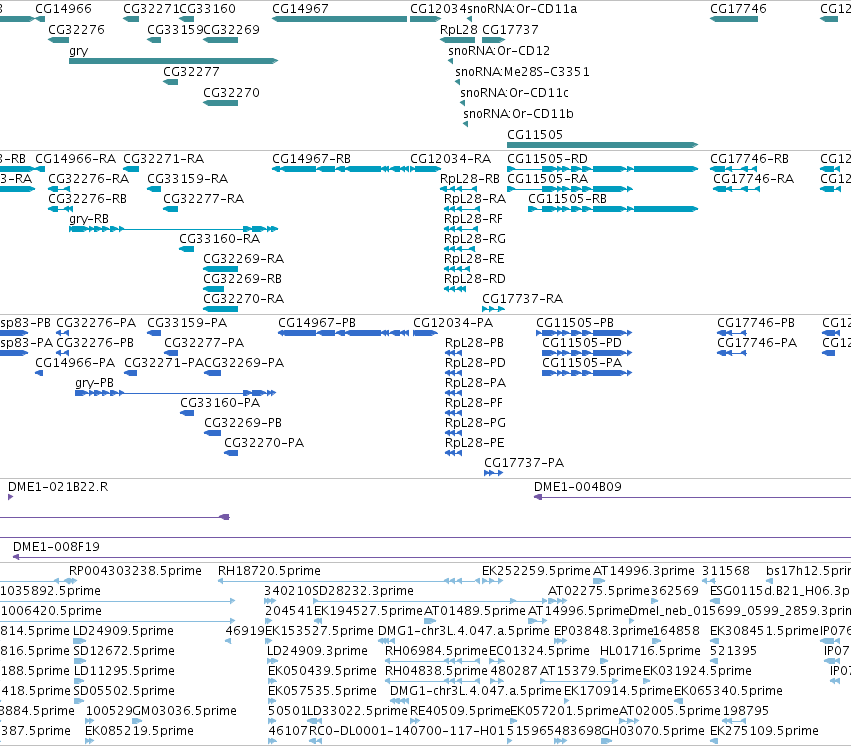Select EST AT02275.5prime

(x=557, y=601)
